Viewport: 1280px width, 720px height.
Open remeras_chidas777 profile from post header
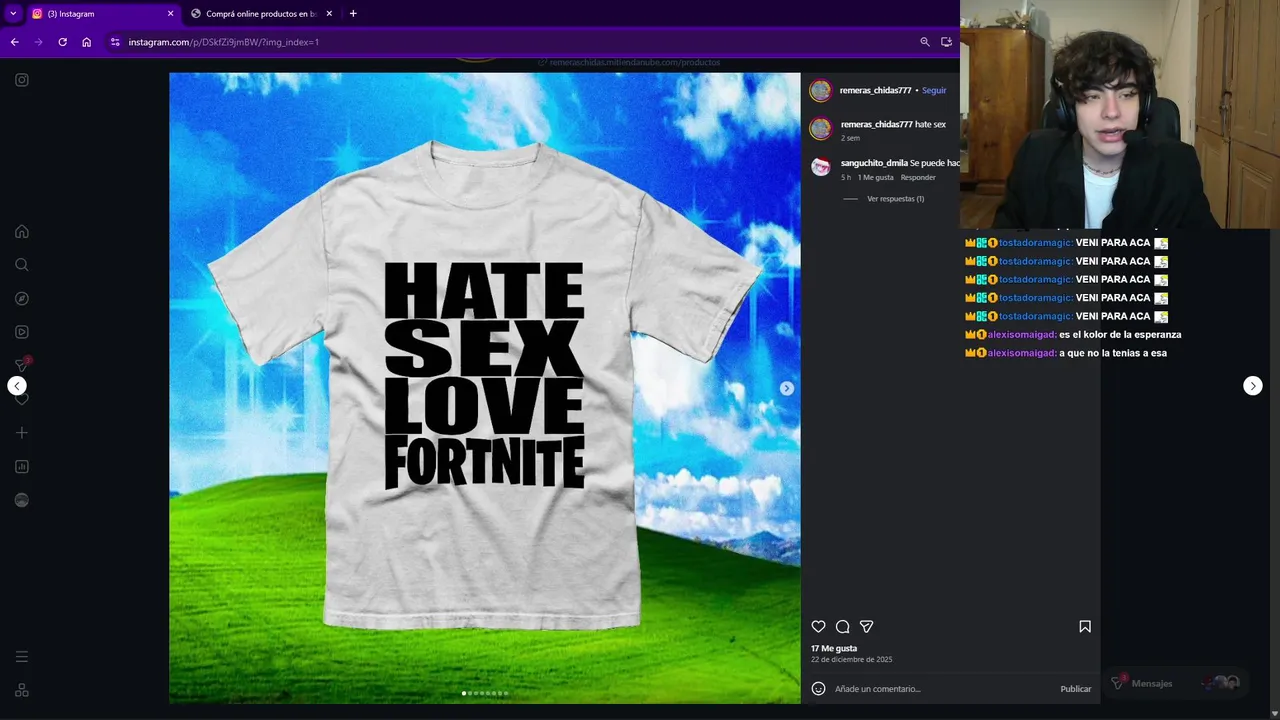pos(875,90)
